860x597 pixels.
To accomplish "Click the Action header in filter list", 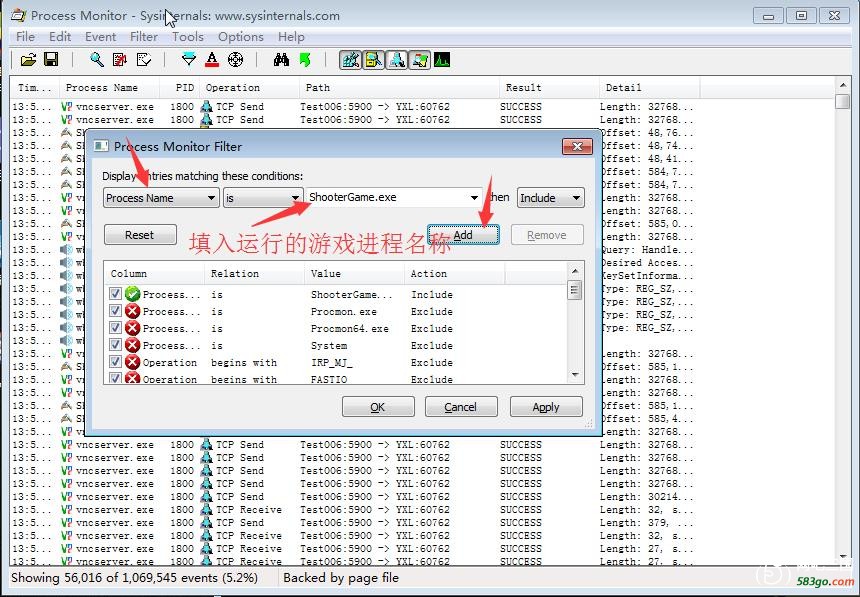I will [x=454, y=273].
